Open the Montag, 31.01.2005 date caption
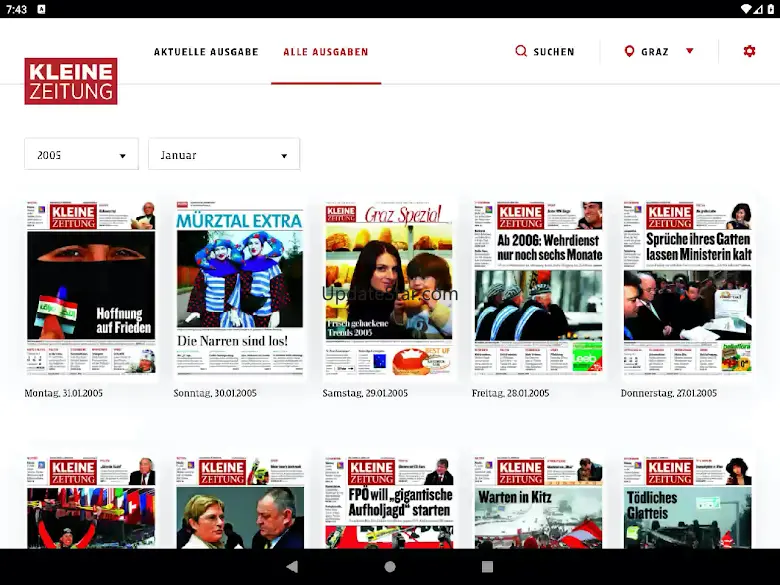Viewport: 780px width, 585px height. point(64,393)
